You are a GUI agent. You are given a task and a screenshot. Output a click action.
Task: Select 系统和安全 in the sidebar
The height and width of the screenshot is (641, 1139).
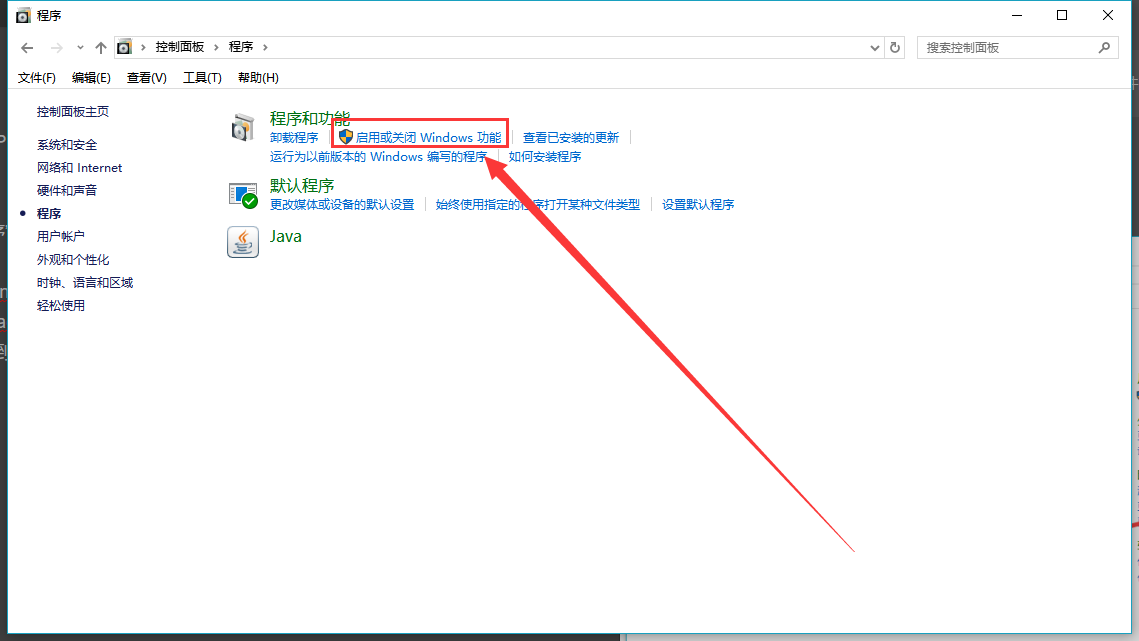coord(67,145)
